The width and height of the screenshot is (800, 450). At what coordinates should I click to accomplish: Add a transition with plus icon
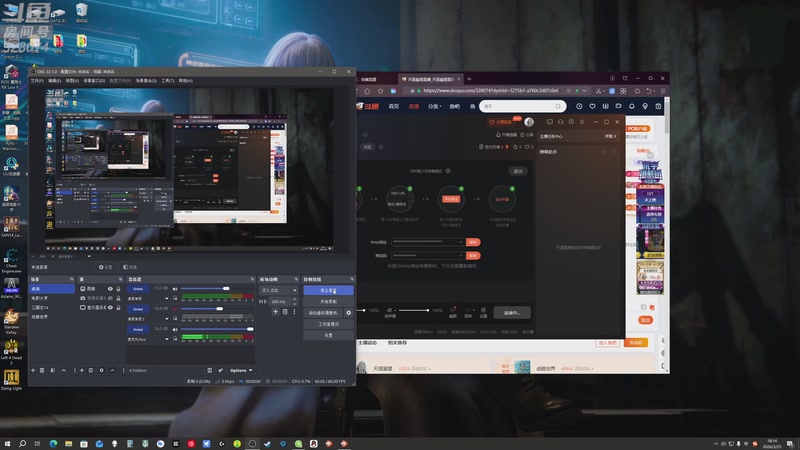(x=276, y=312)
